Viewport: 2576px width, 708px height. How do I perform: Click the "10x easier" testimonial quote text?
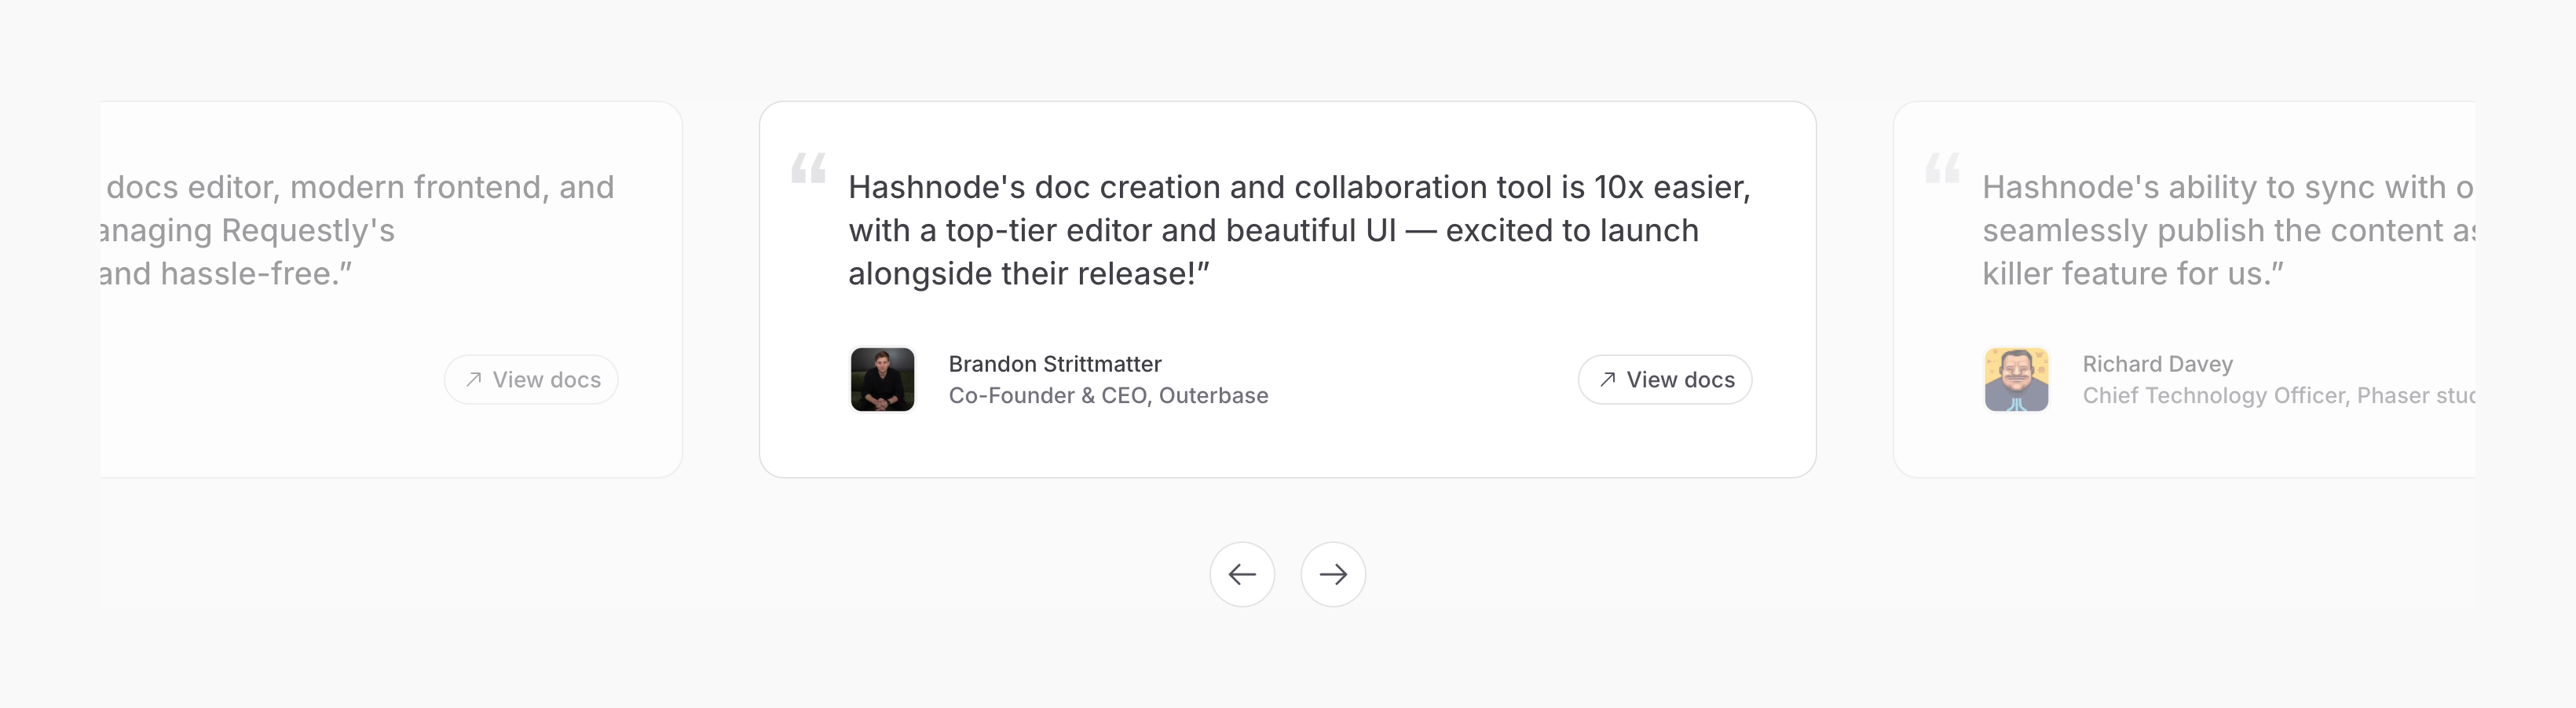coord(1299,187)
